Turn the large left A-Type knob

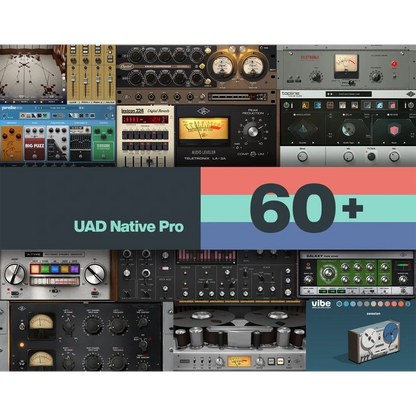click(14, 274)
